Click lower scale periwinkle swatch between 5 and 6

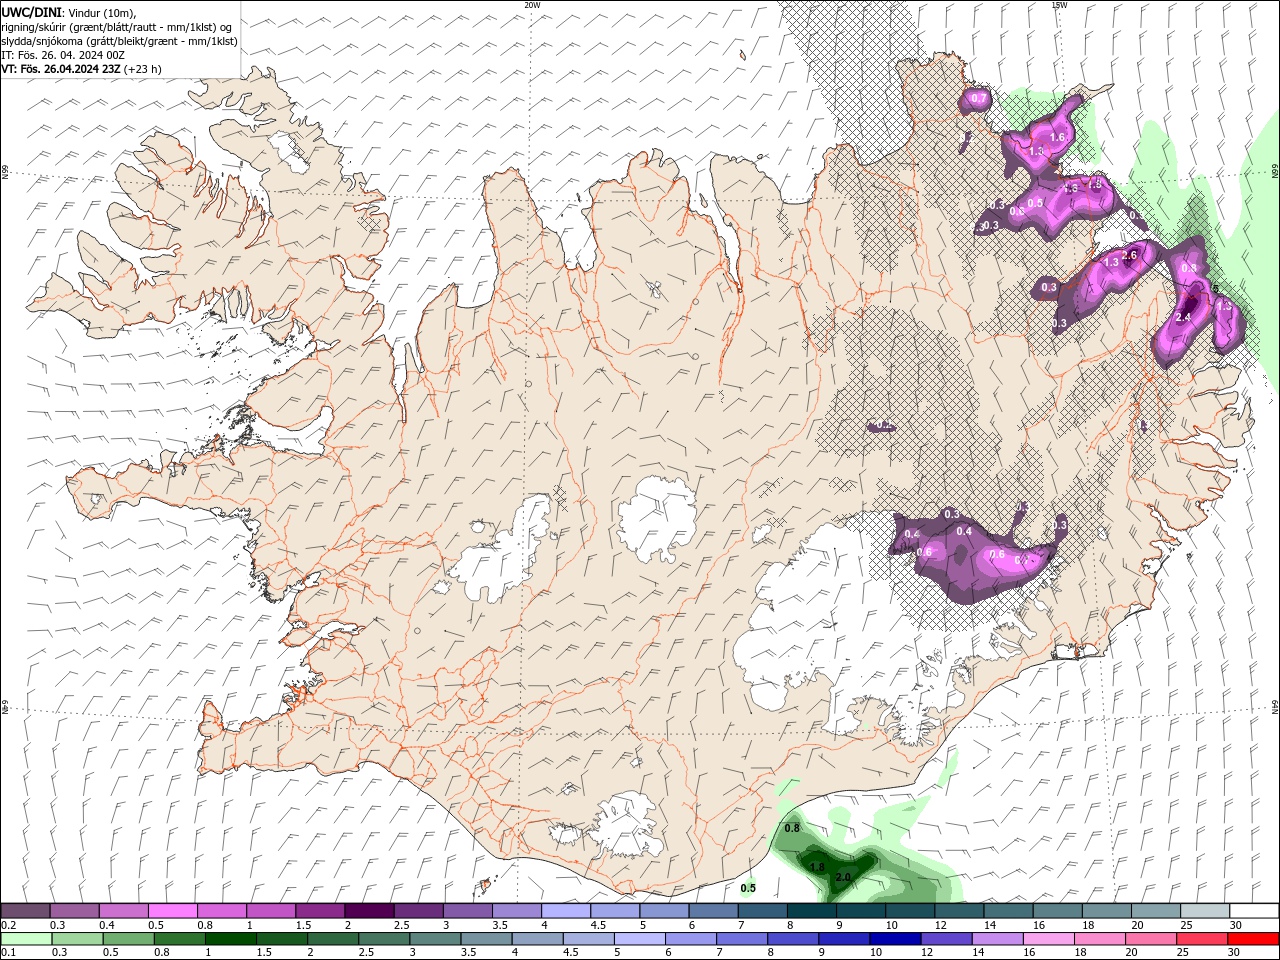pyautogui.click(x=639, y=939)
